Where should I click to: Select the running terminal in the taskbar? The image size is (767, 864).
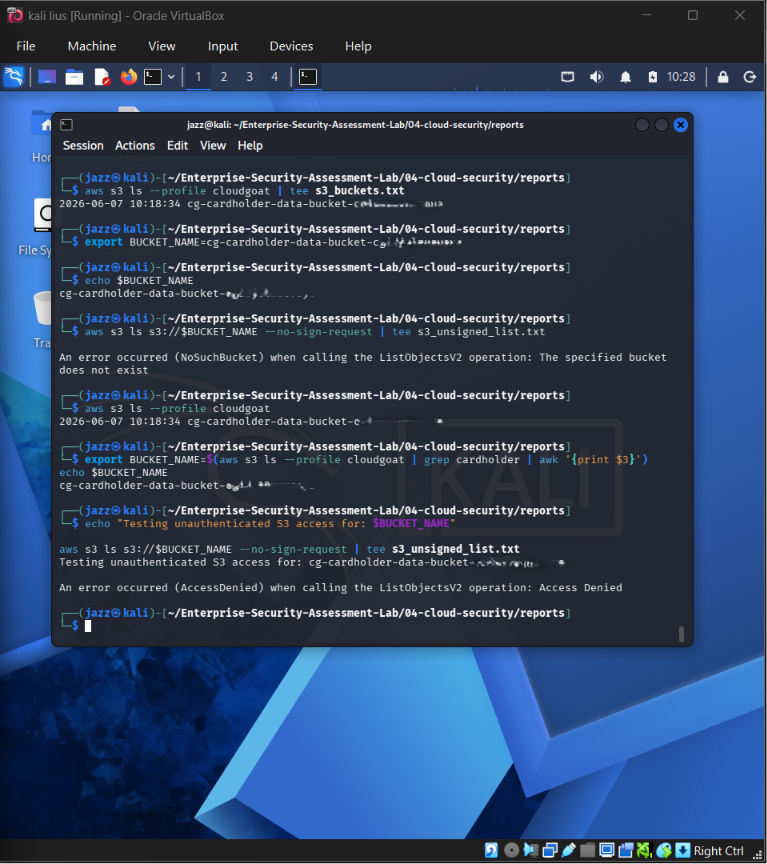pyautogui.click(x=308, y=77)
